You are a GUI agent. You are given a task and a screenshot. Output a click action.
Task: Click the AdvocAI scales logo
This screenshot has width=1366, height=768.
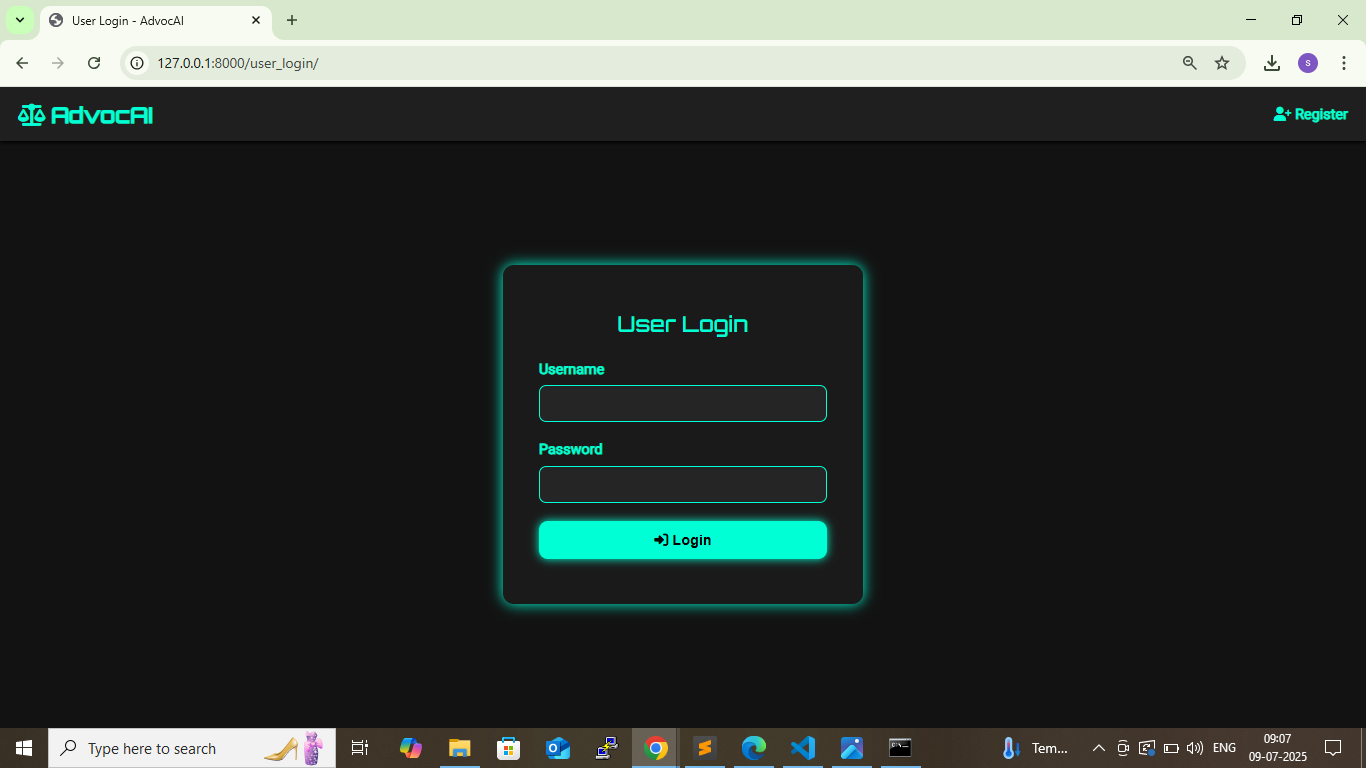[x=85, y=115]
